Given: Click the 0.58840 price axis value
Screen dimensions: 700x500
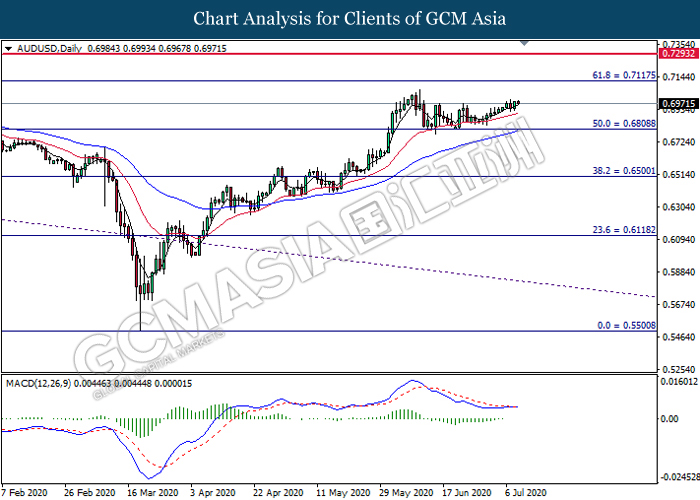Looking at the screenshot, I should click(x=679, y=272).
